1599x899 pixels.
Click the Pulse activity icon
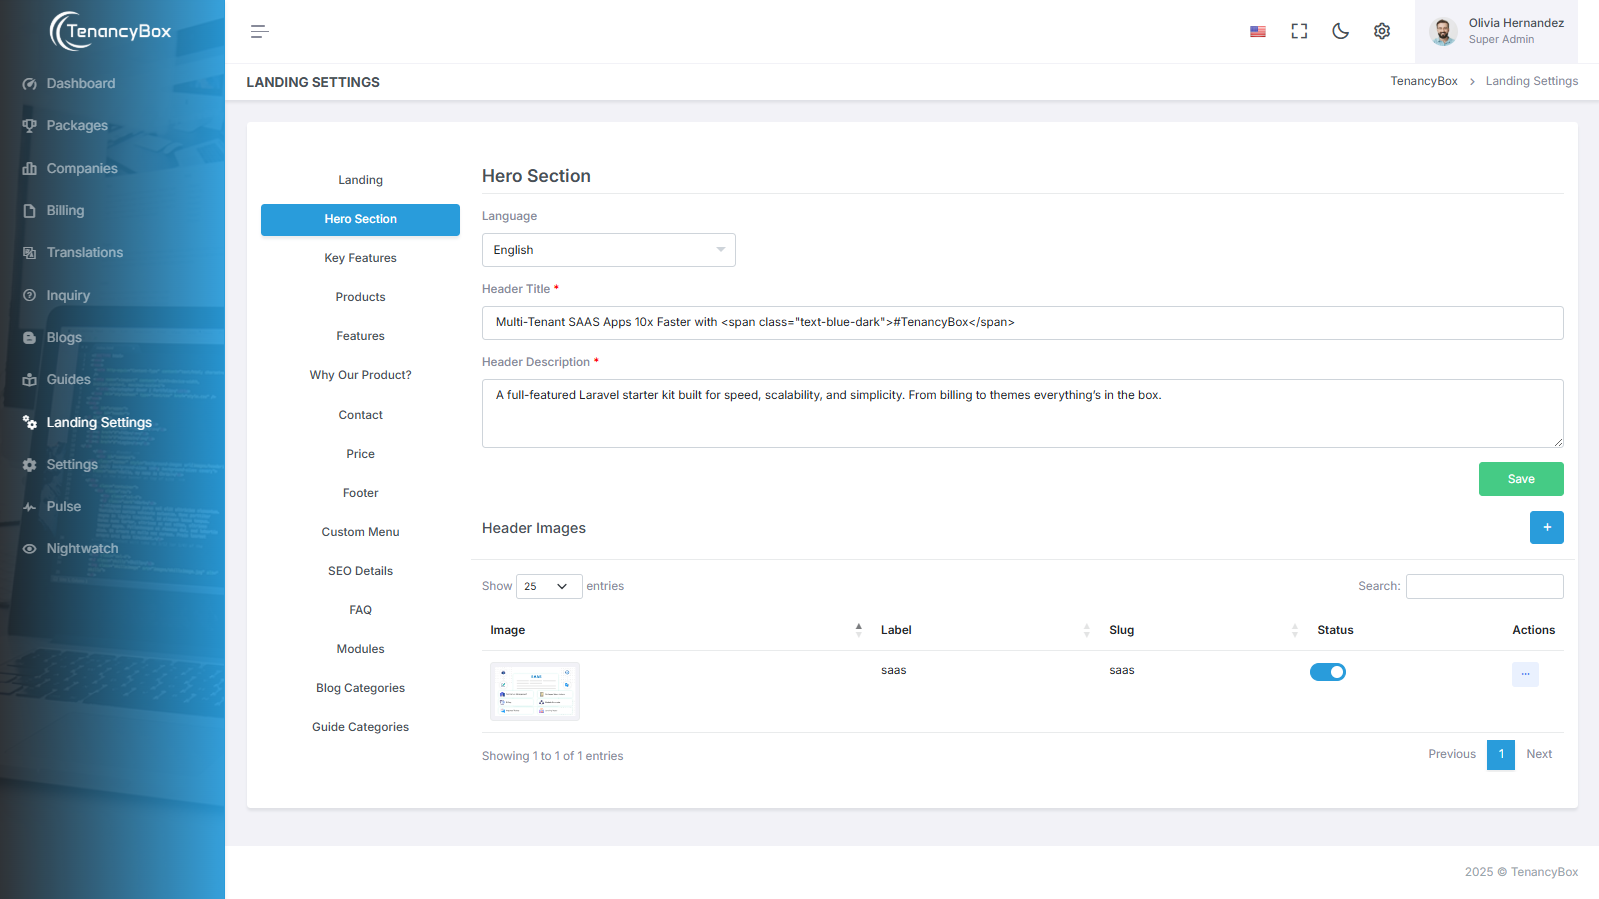coord(30,507)
